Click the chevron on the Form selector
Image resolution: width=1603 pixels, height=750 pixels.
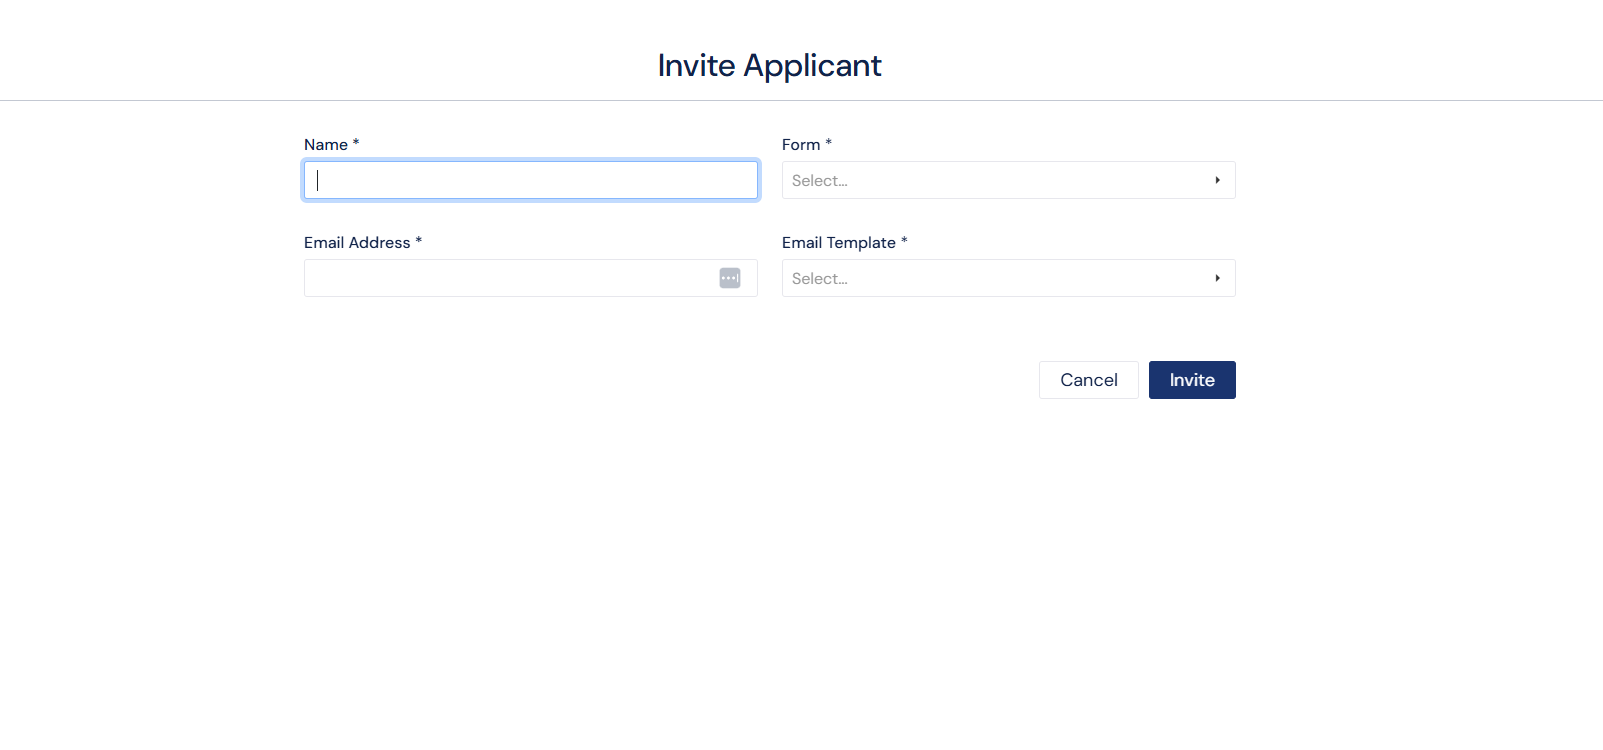tap(1217, 180)
